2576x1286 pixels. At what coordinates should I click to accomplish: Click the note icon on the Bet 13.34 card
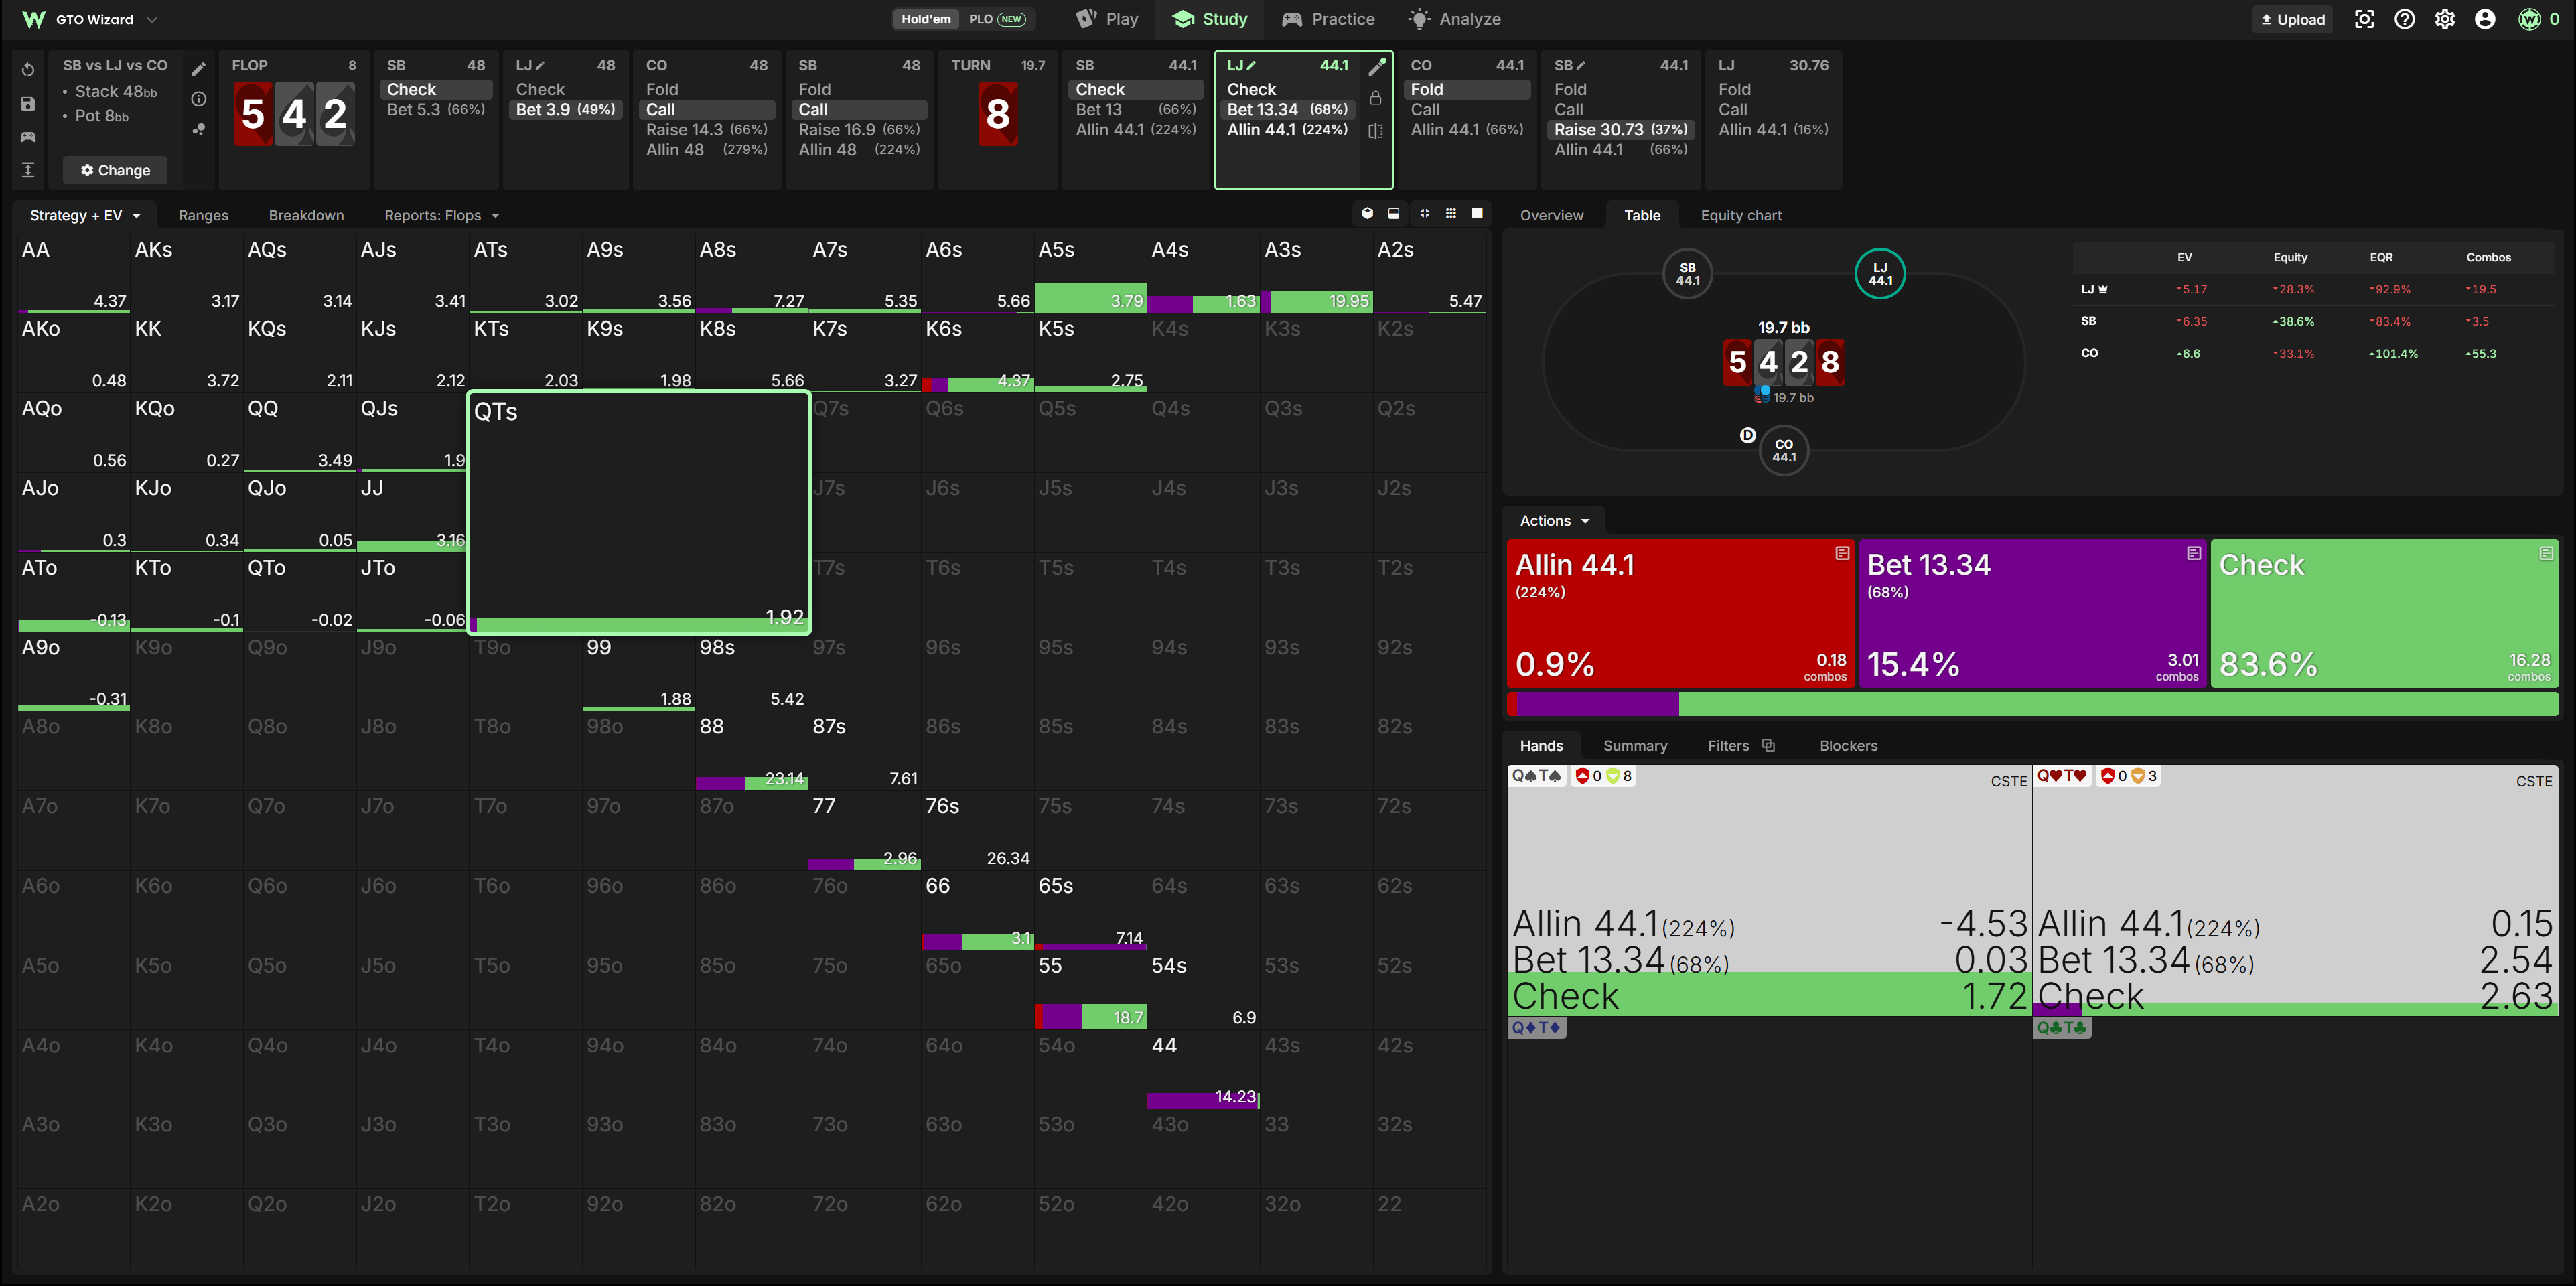(2194, 553)
